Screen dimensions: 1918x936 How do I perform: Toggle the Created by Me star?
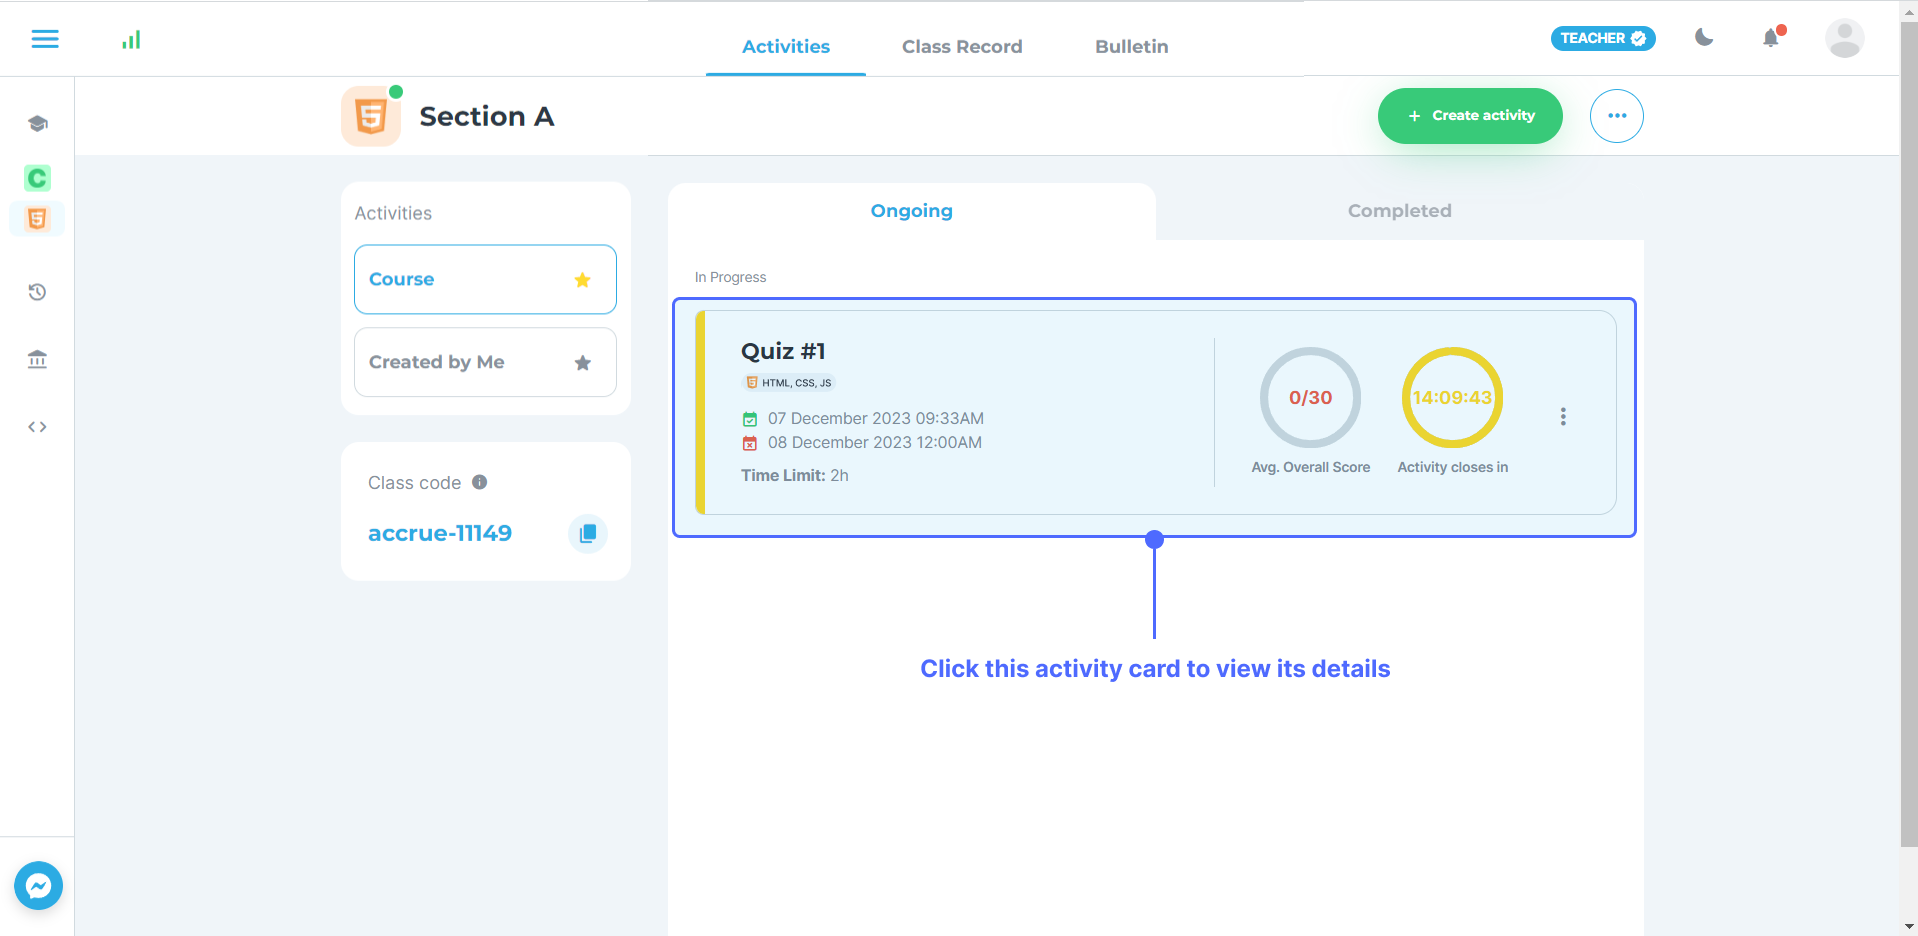tap(582, 363)
